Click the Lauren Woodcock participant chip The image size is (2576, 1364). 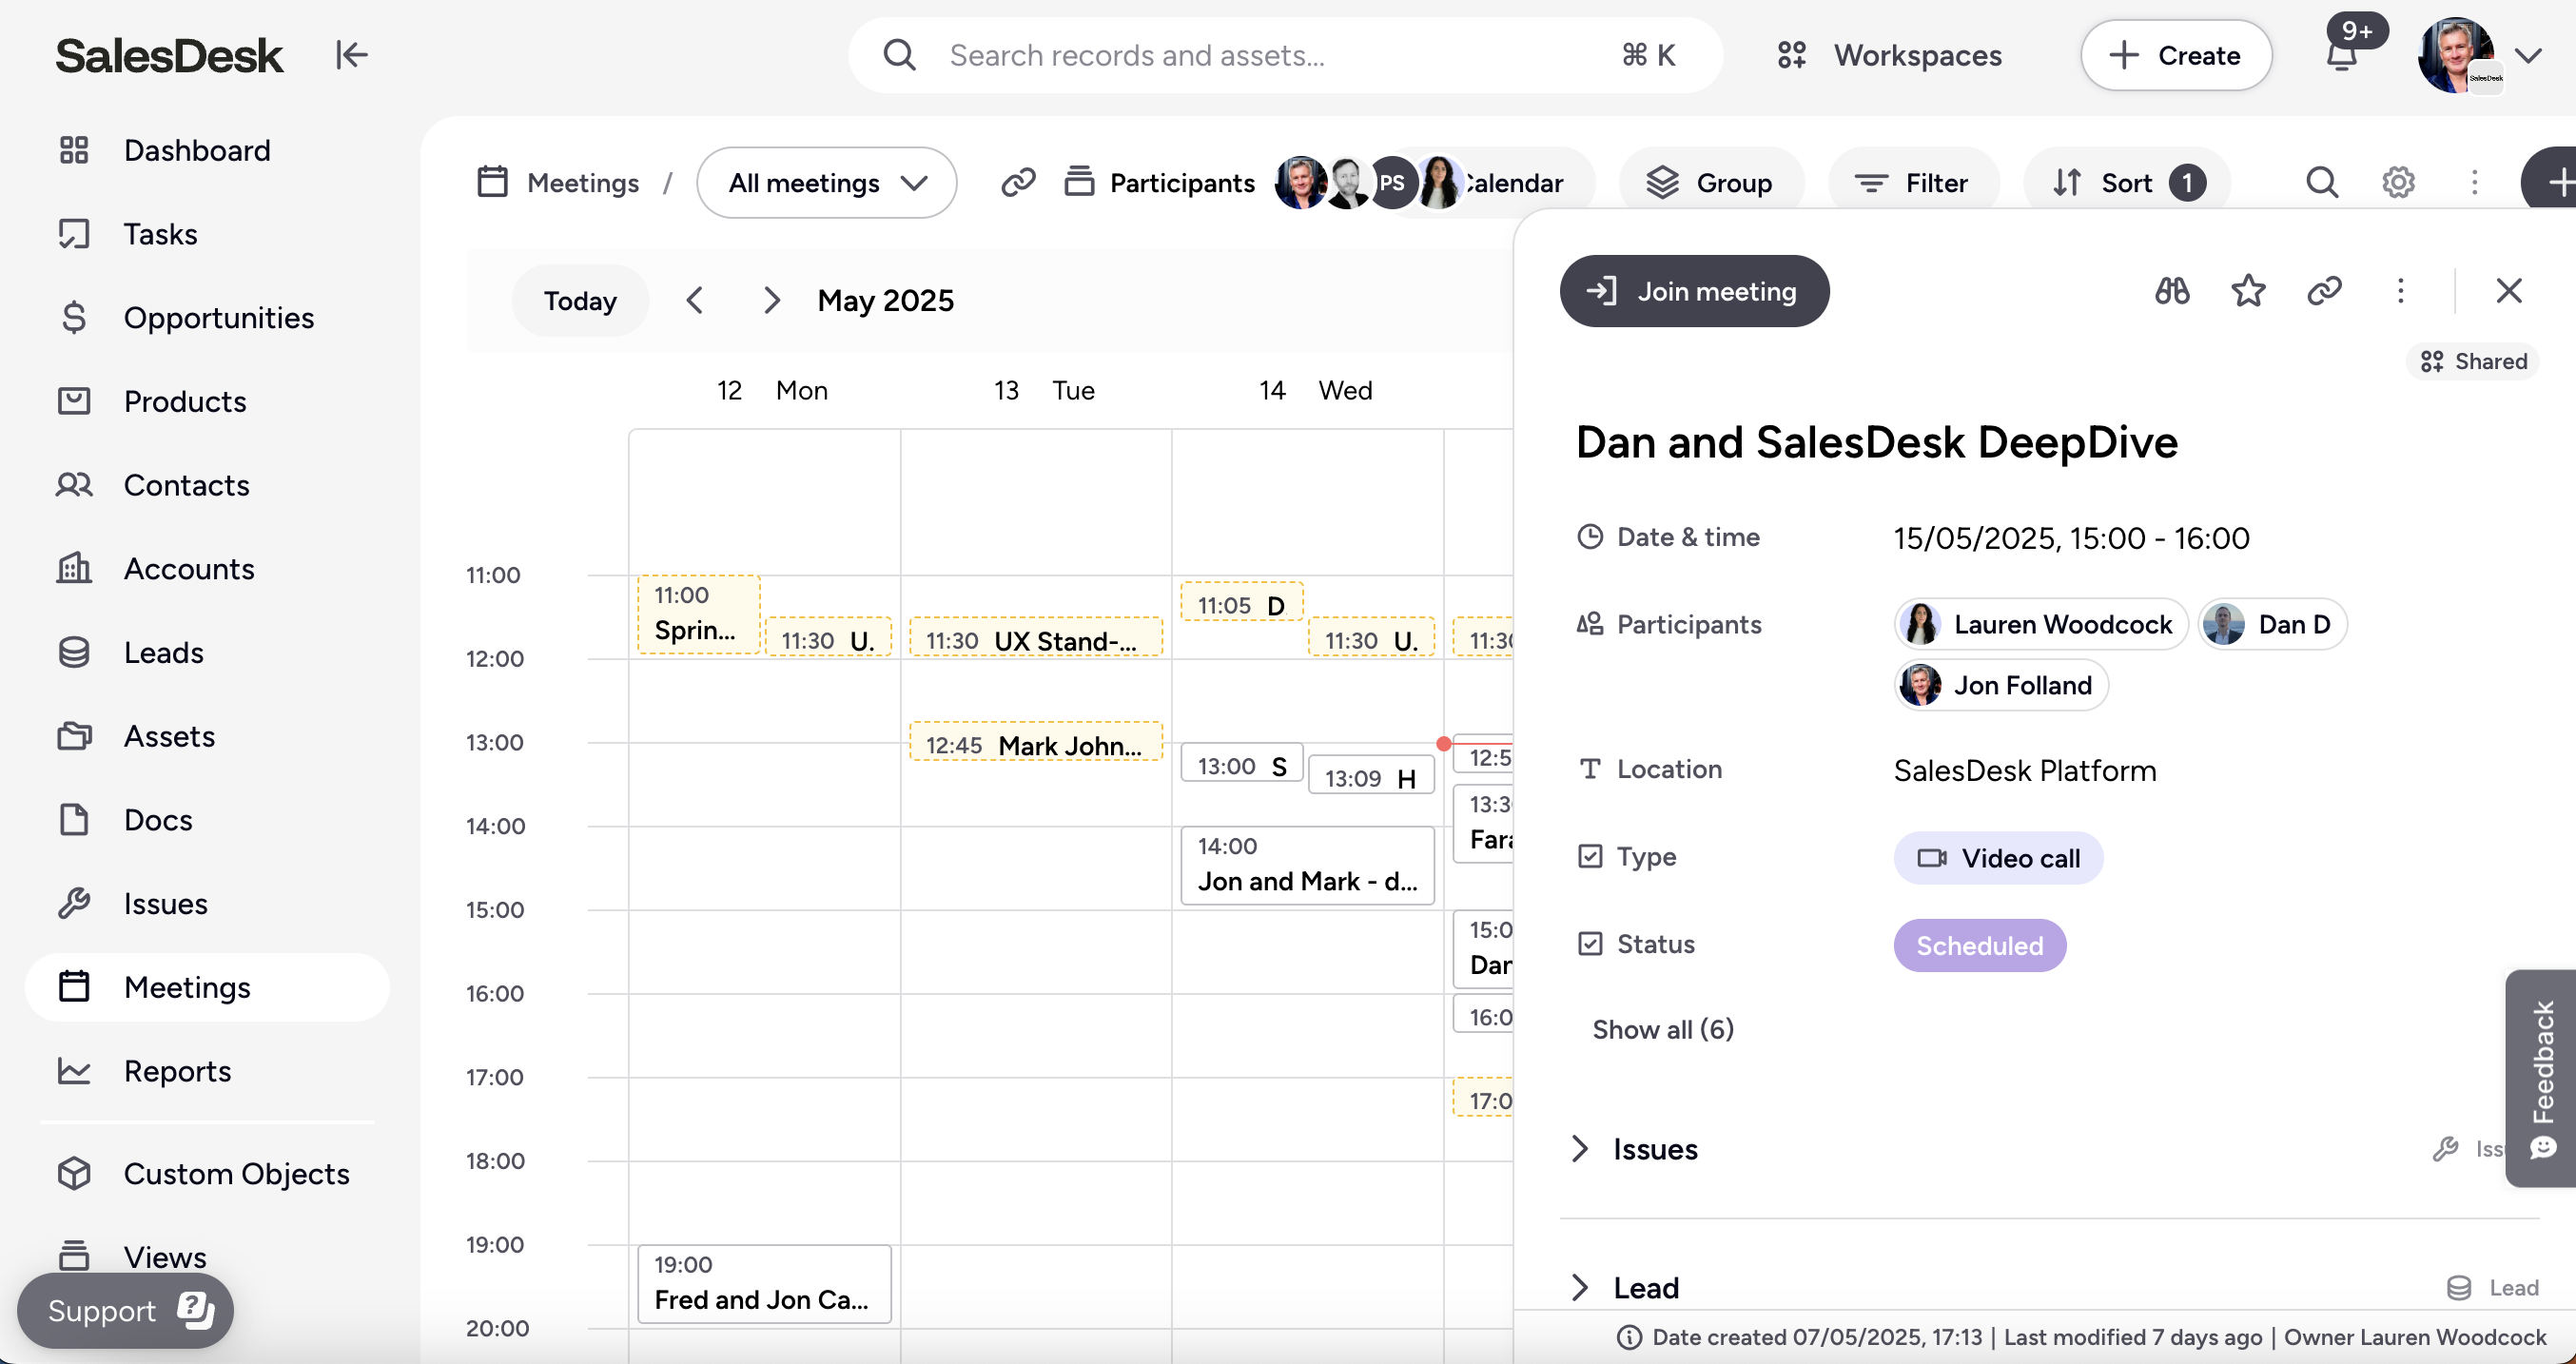click(2040, 624)
